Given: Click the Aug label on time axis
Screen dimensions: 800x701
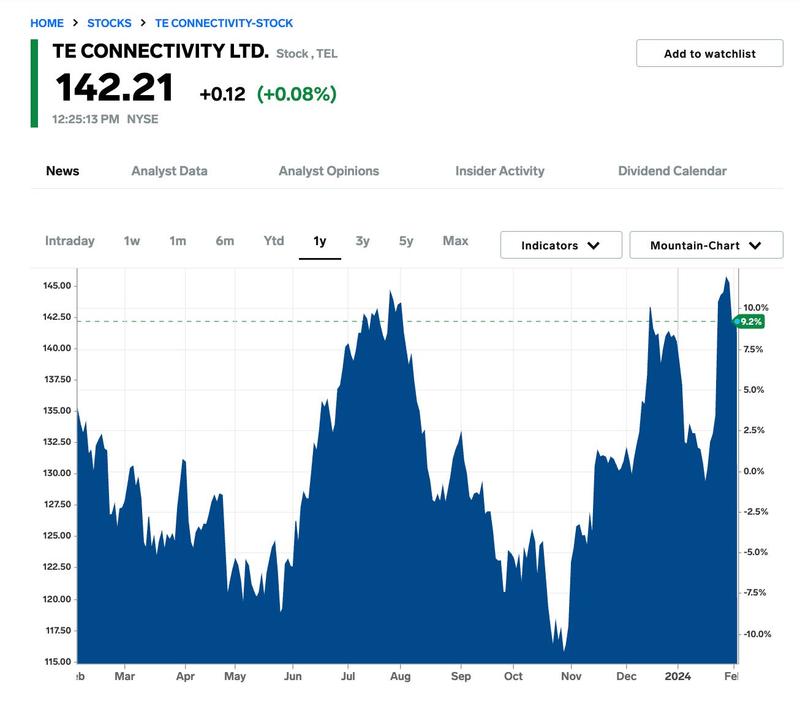Looking at the screenshot, I should pyautogui.click(x=400, y=676).
